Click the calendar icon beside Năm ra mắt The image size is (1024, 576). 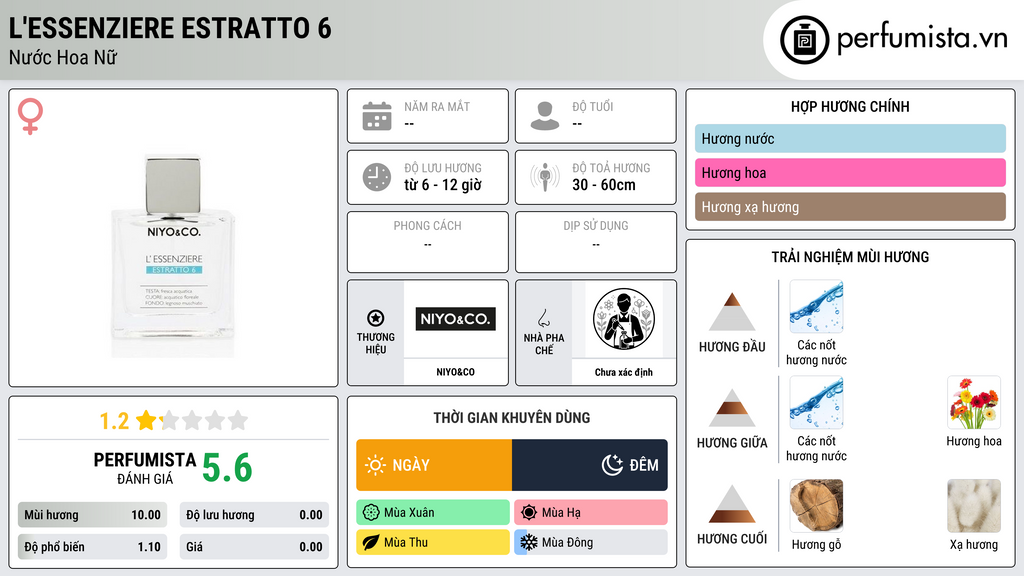click(x=377, y=116)
